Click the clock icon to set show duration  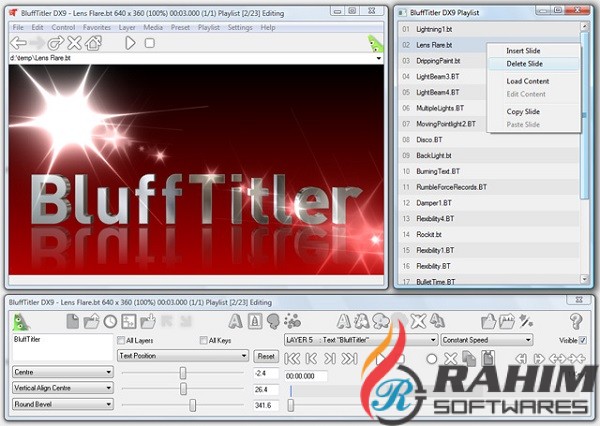pos(110,322)
